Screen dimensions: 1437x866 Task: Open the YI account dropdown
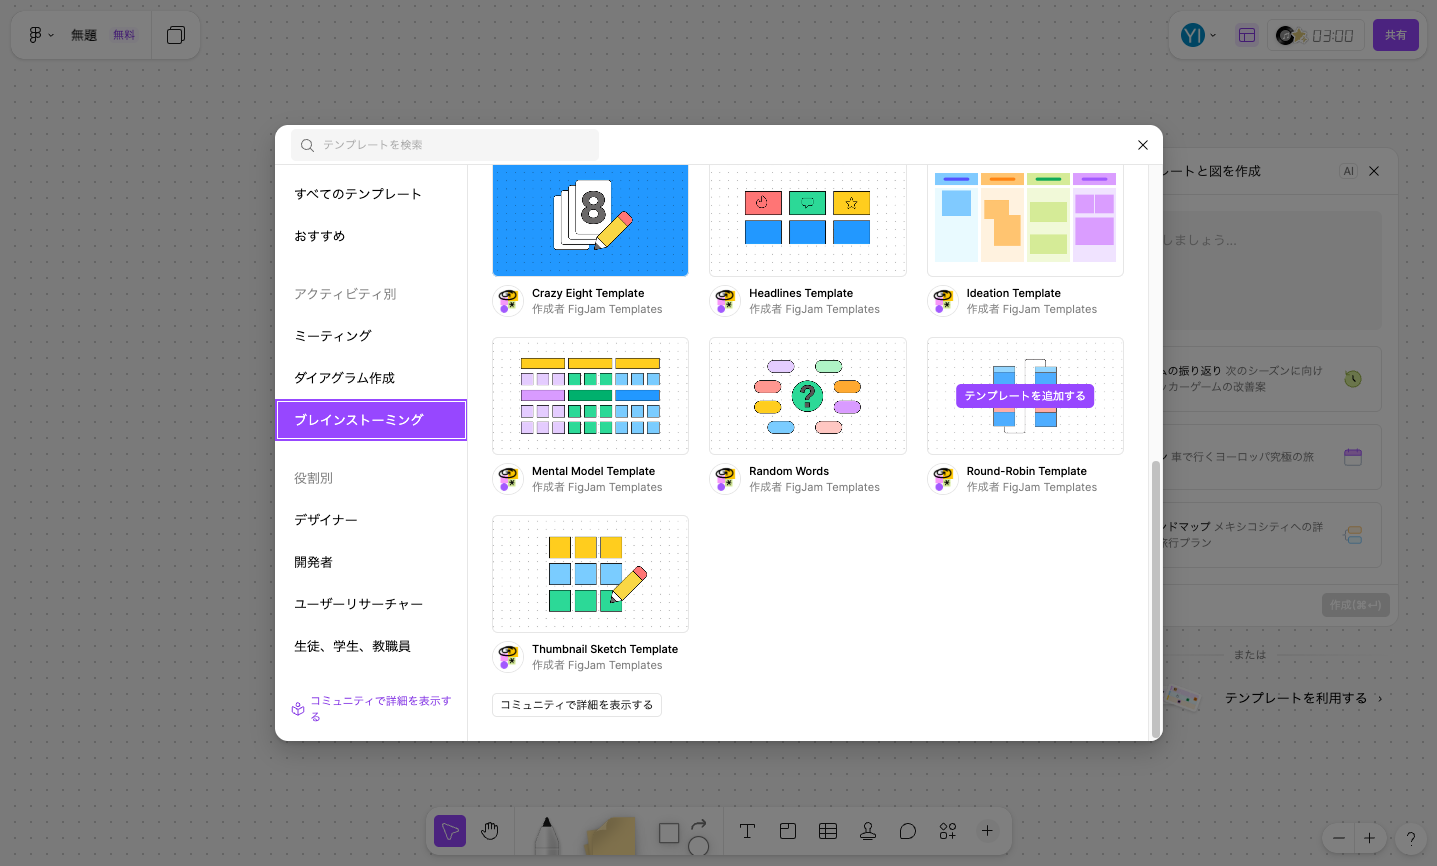click(x=1197, y=34)
